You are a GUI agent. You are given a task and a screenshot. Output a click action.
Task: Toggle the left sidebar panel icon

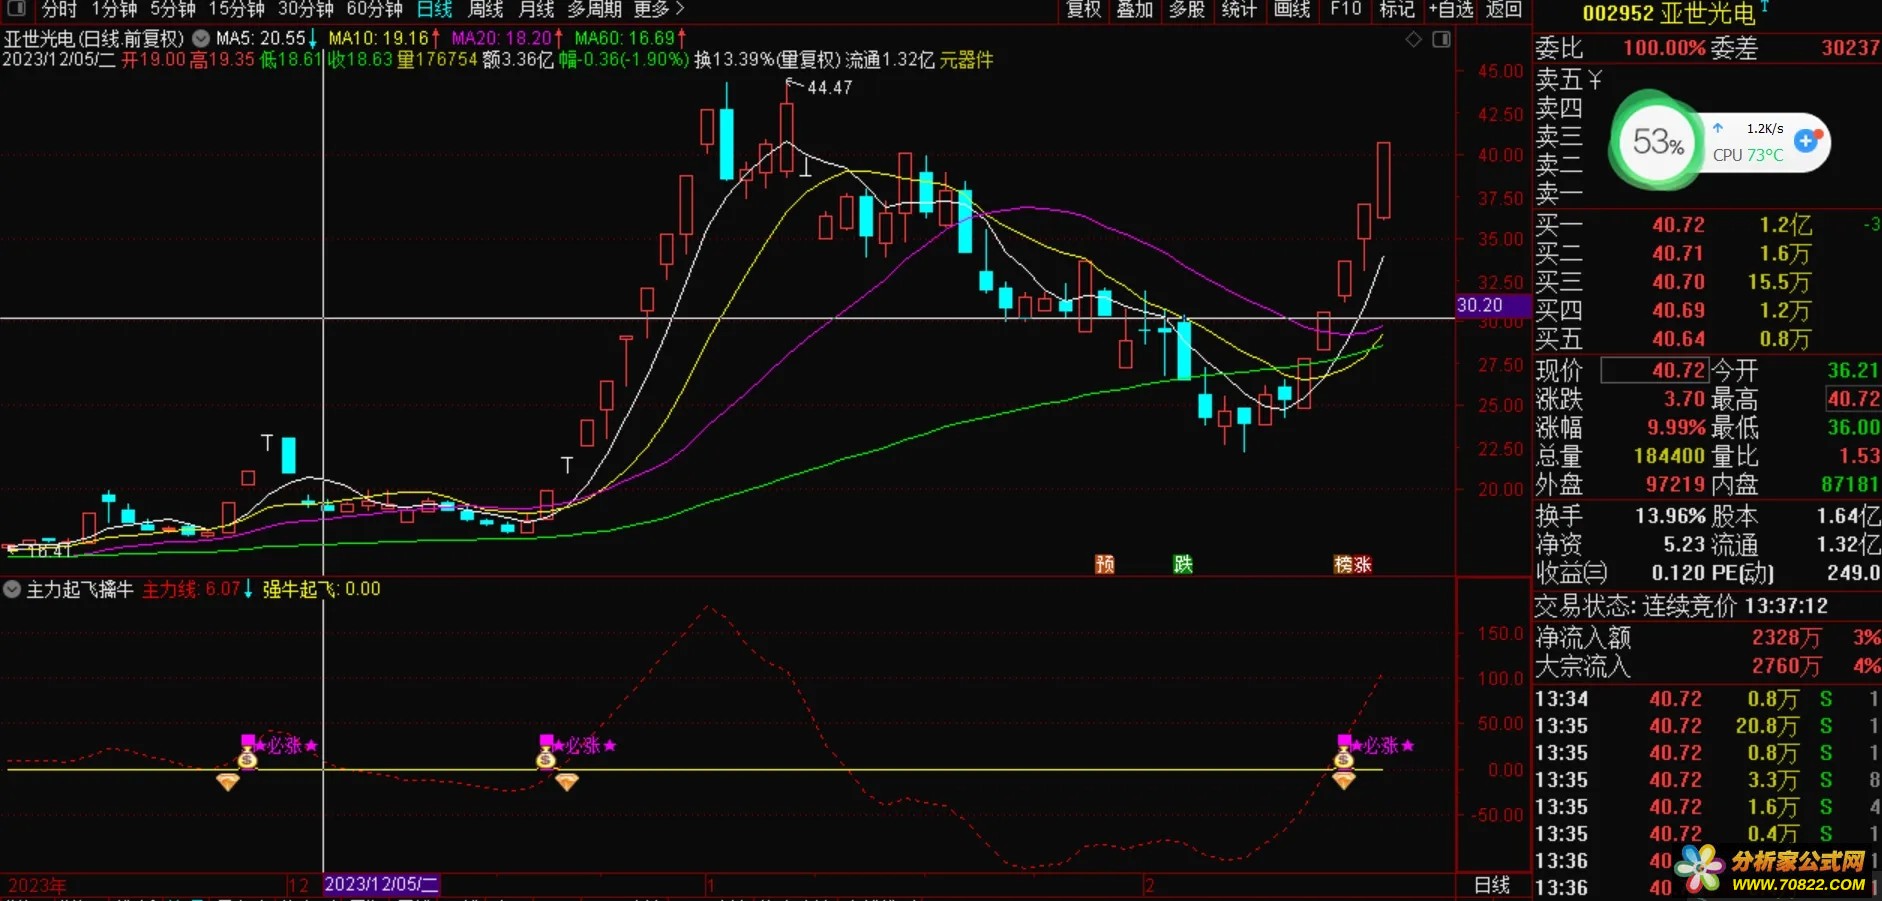point(16,9)
